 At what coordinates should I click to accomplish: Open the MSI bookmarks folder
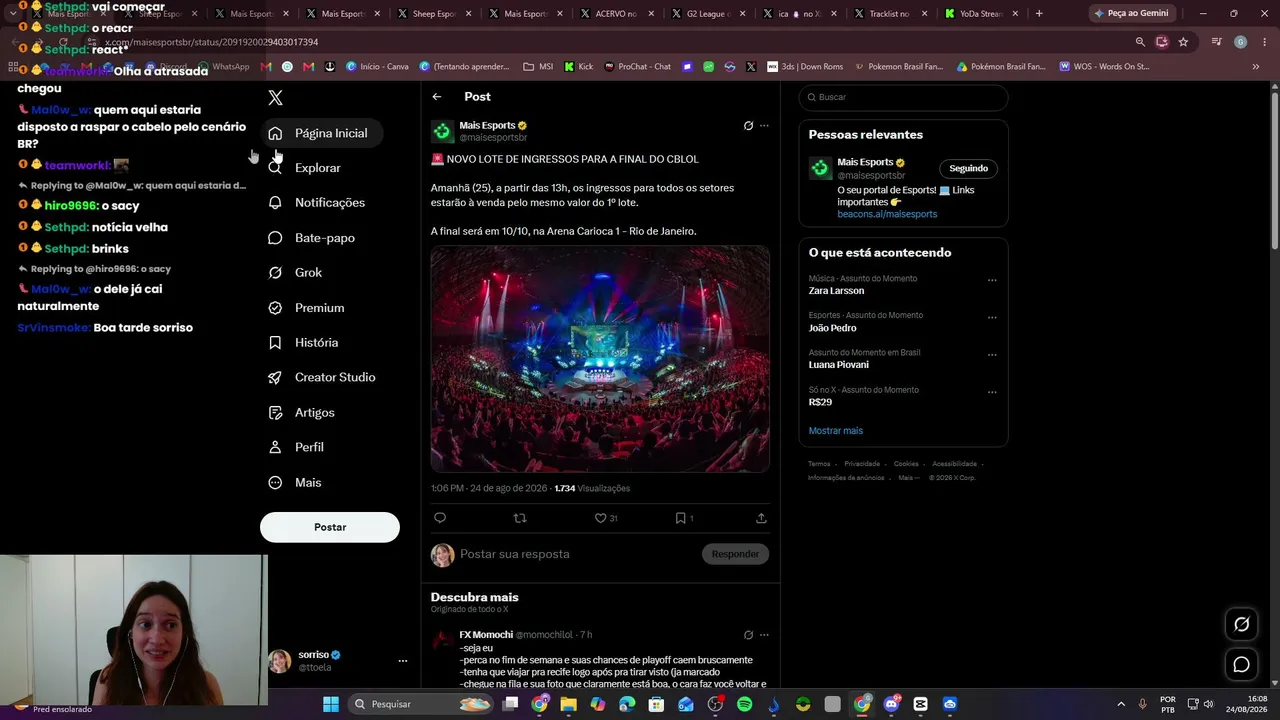point(538,67)
